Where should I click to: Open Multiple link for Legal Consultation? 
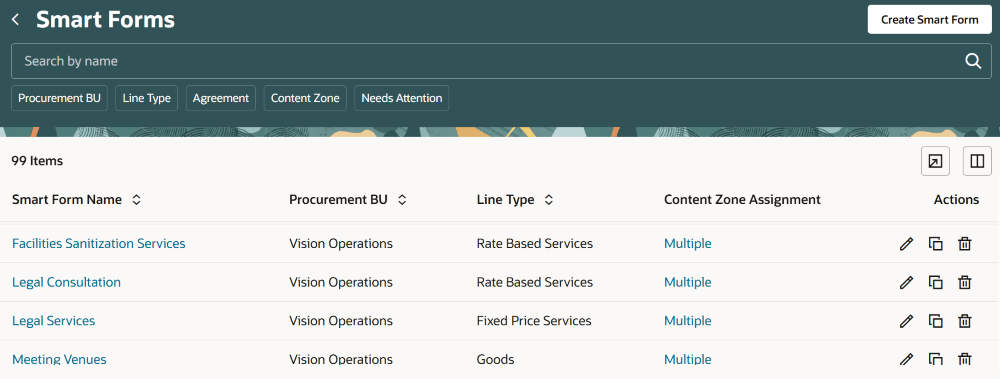coord(688,282)
